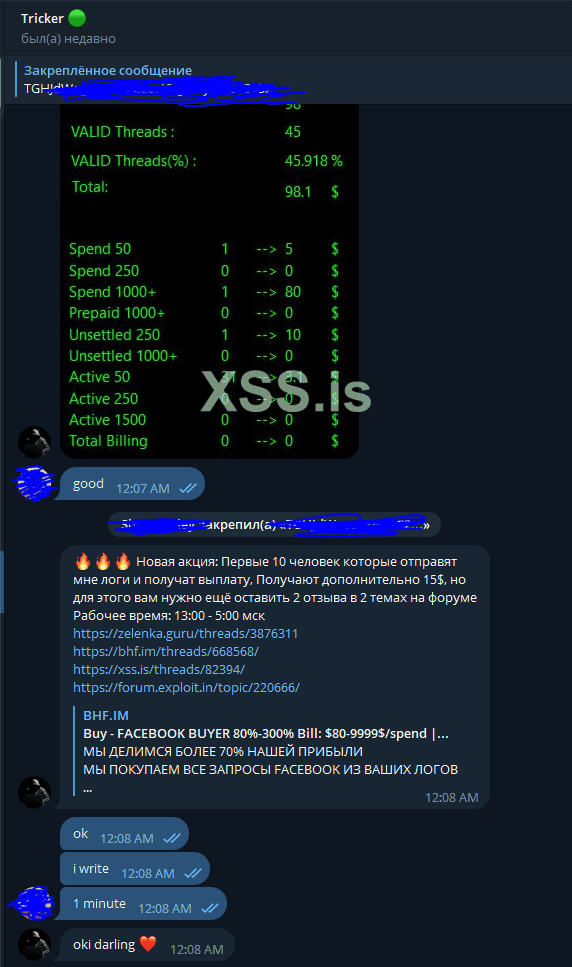The image size is (572, 967).
Task: Click the Tricker chat title
Action: [42, 19]
